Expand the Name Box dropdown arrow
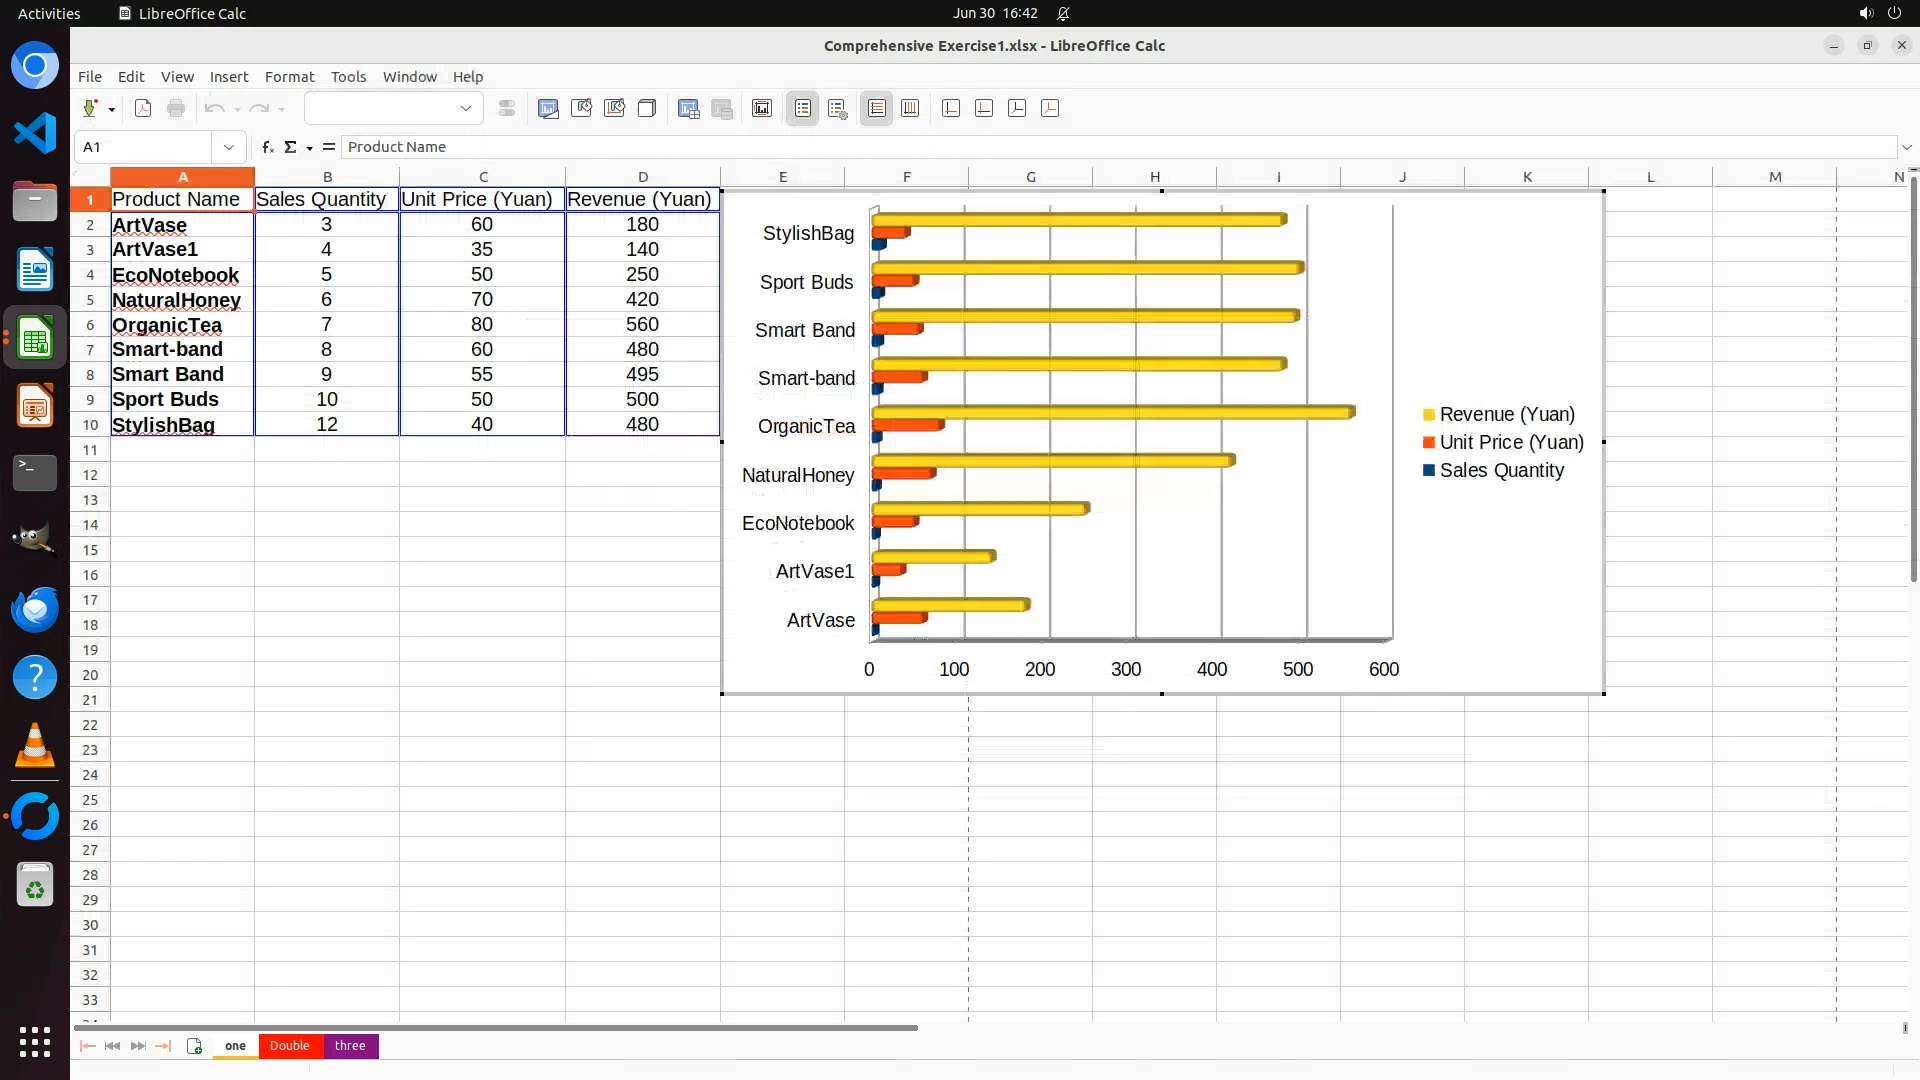Viewport: 1920px width, 1080px height. click(229, 147)
